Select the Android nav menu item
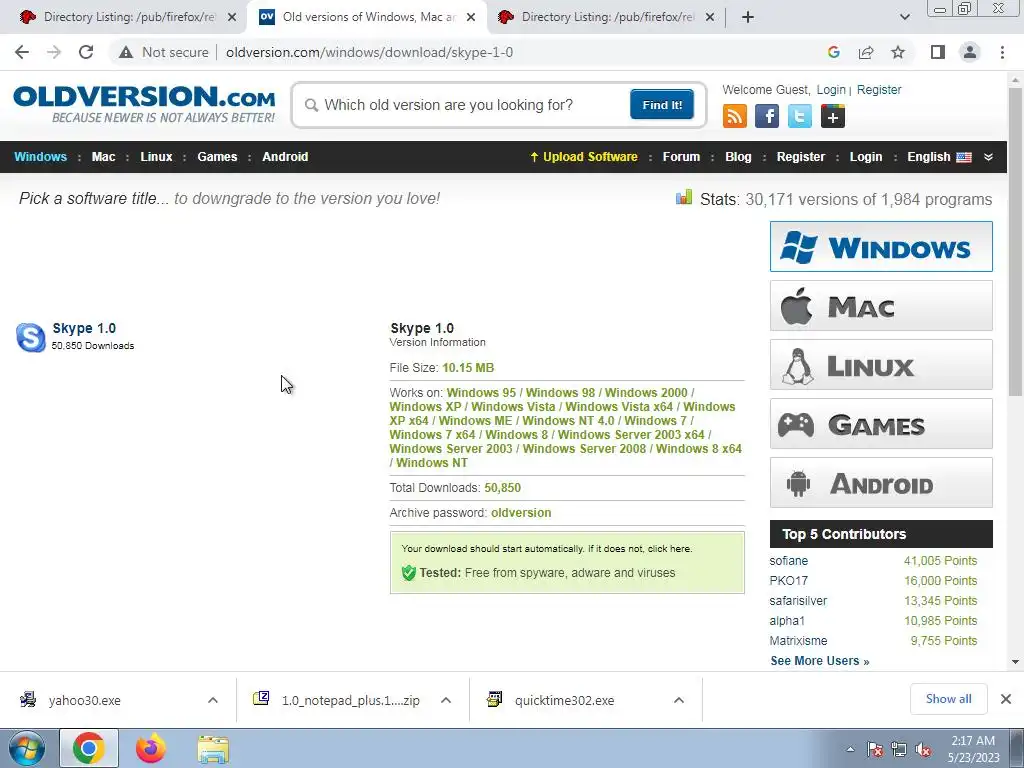This screenshot has height=768, width=1024. tap(285, 157)
